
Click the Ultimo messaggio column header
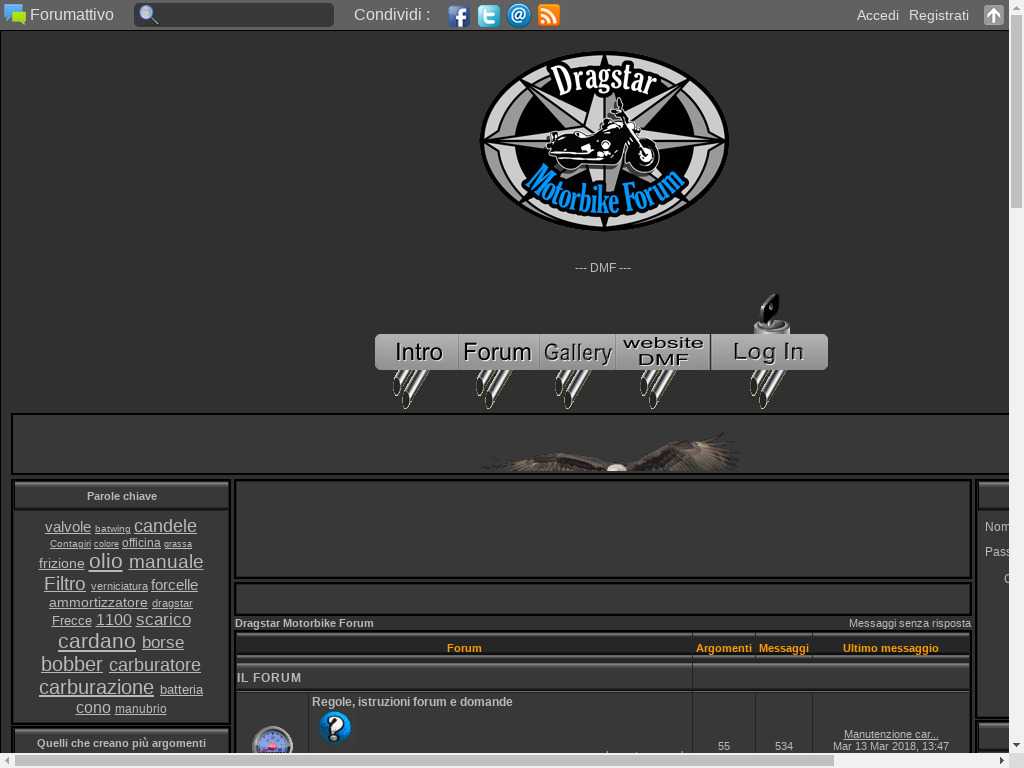click(891, 648)
